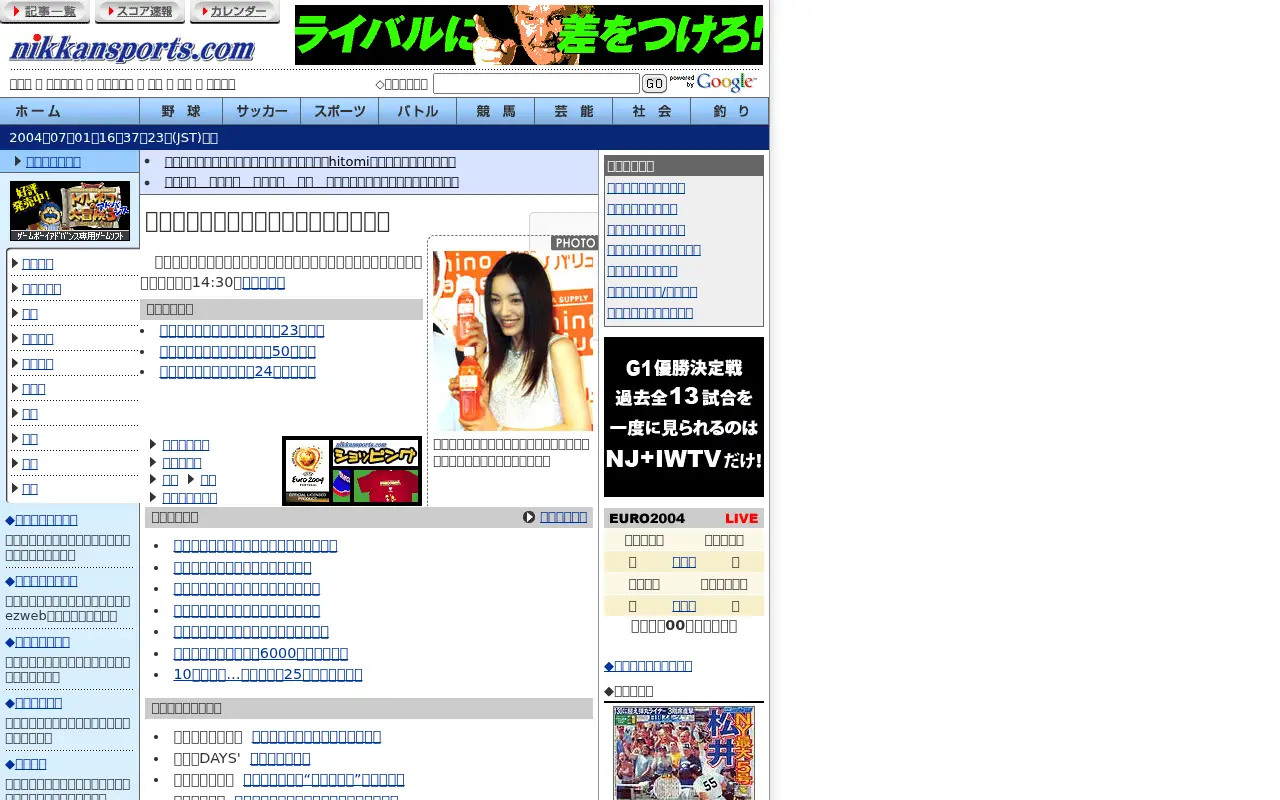Open the news link starting with 10

click(x=268, y=674)
